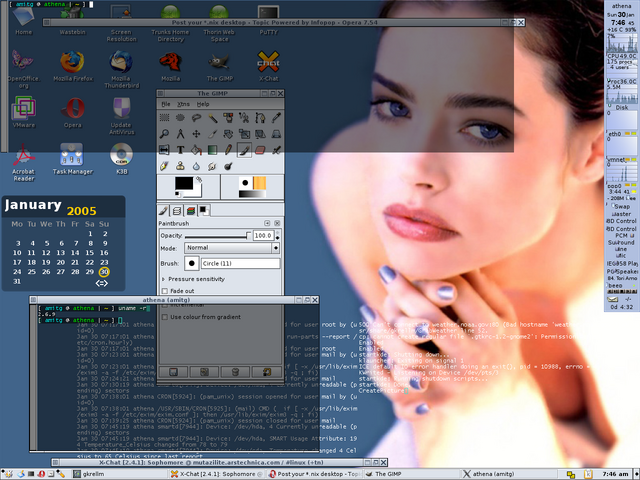The image size is (640, 480).
Task: Select the Flip tool in GIMP
Action: (x=164, y=150)
